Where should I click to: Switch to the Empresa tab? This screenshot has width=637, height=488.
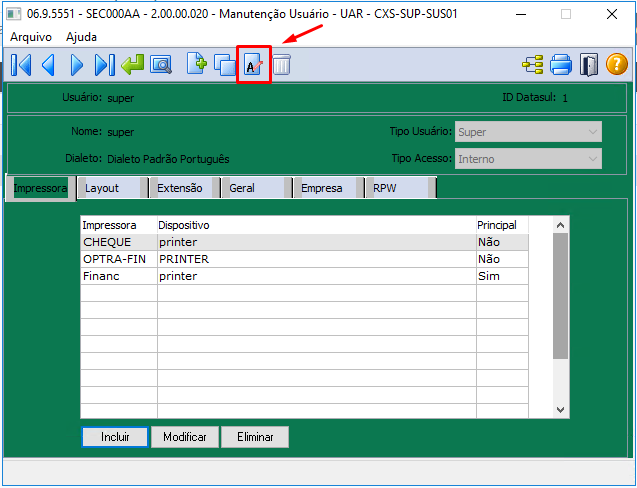click(329, 188)
